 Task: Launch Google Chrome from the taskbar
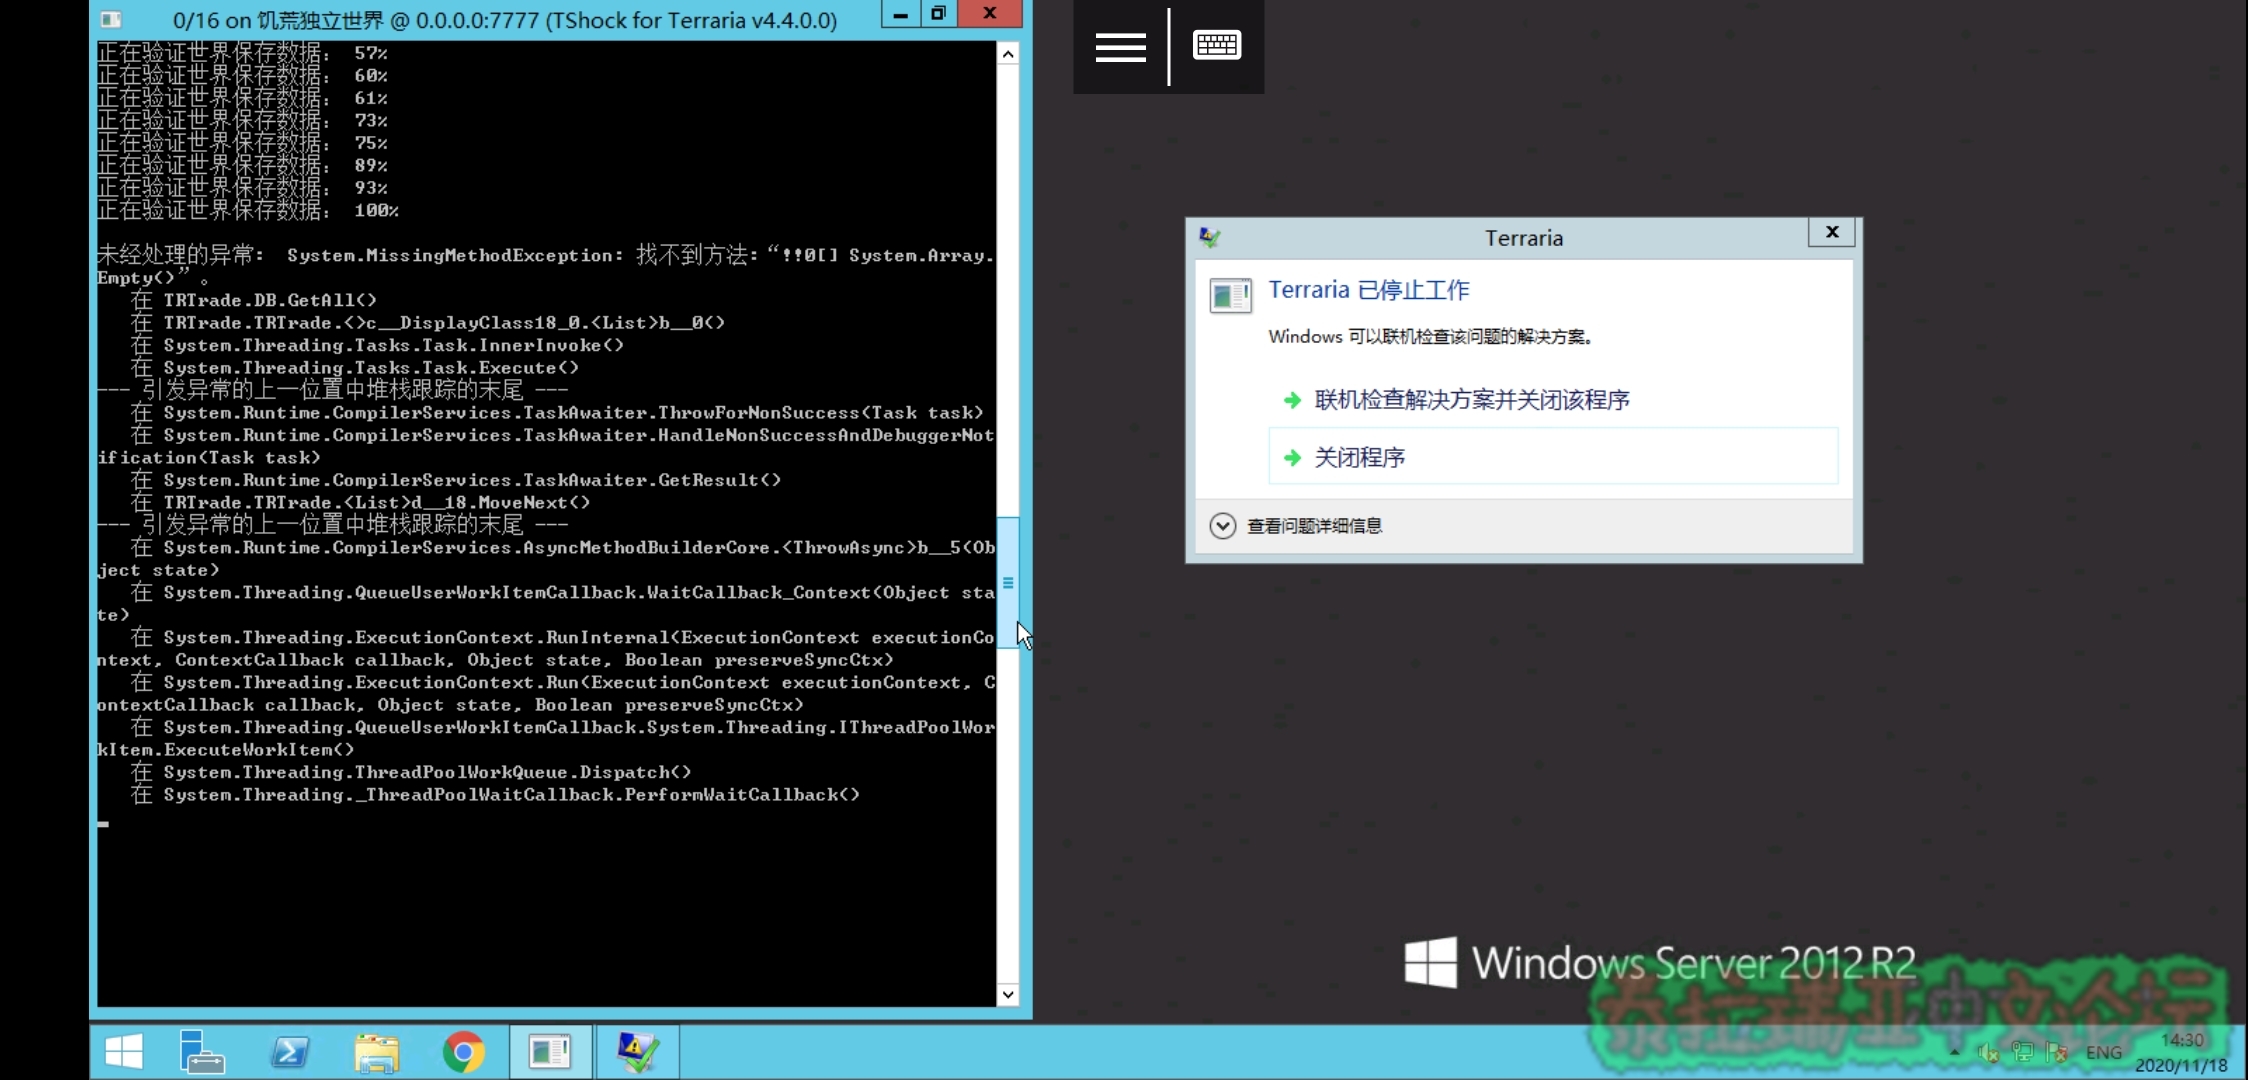(464, 1052)
